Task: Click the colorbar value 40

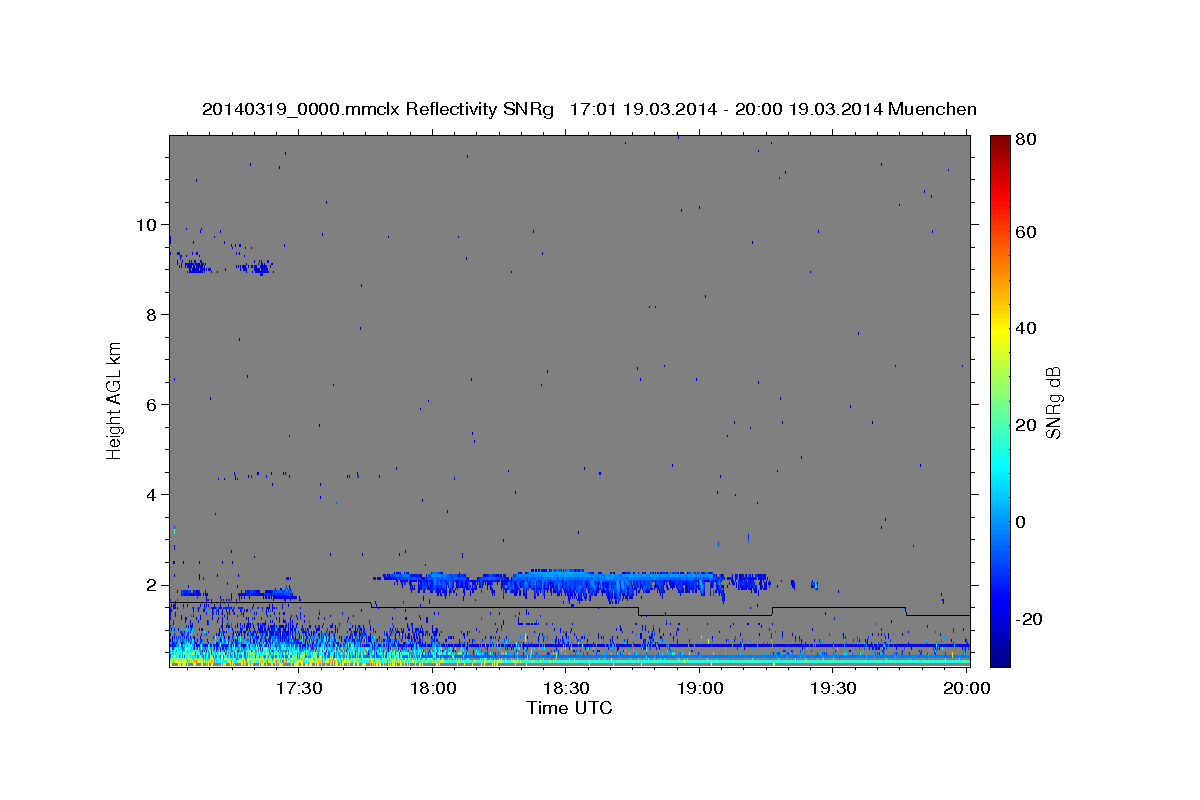Action: point(1026,328)
